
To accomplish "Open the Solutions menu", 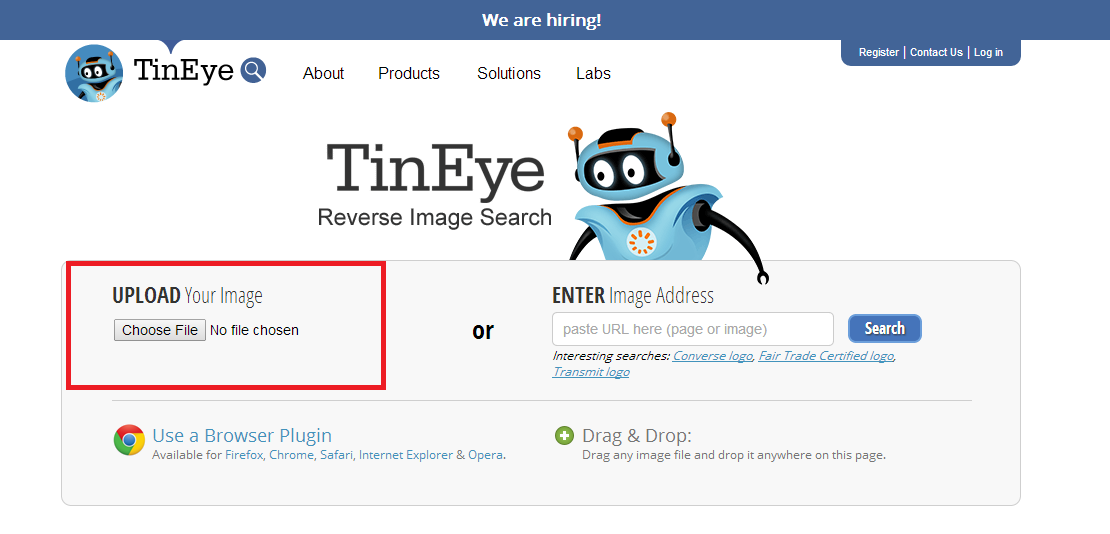I will 509,74.
